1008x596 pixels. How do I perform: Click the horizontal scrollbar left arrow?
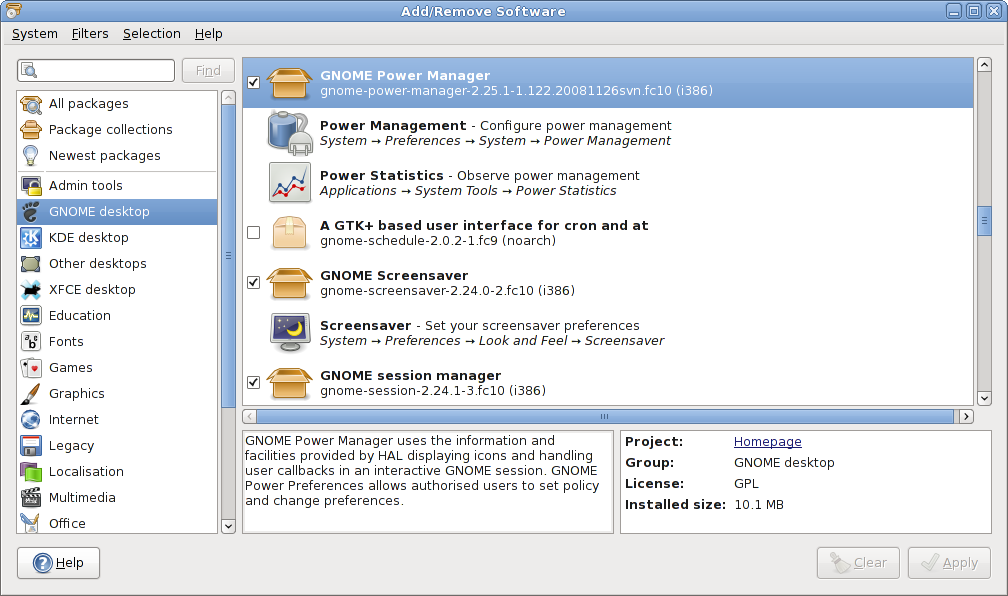(249, 417)
